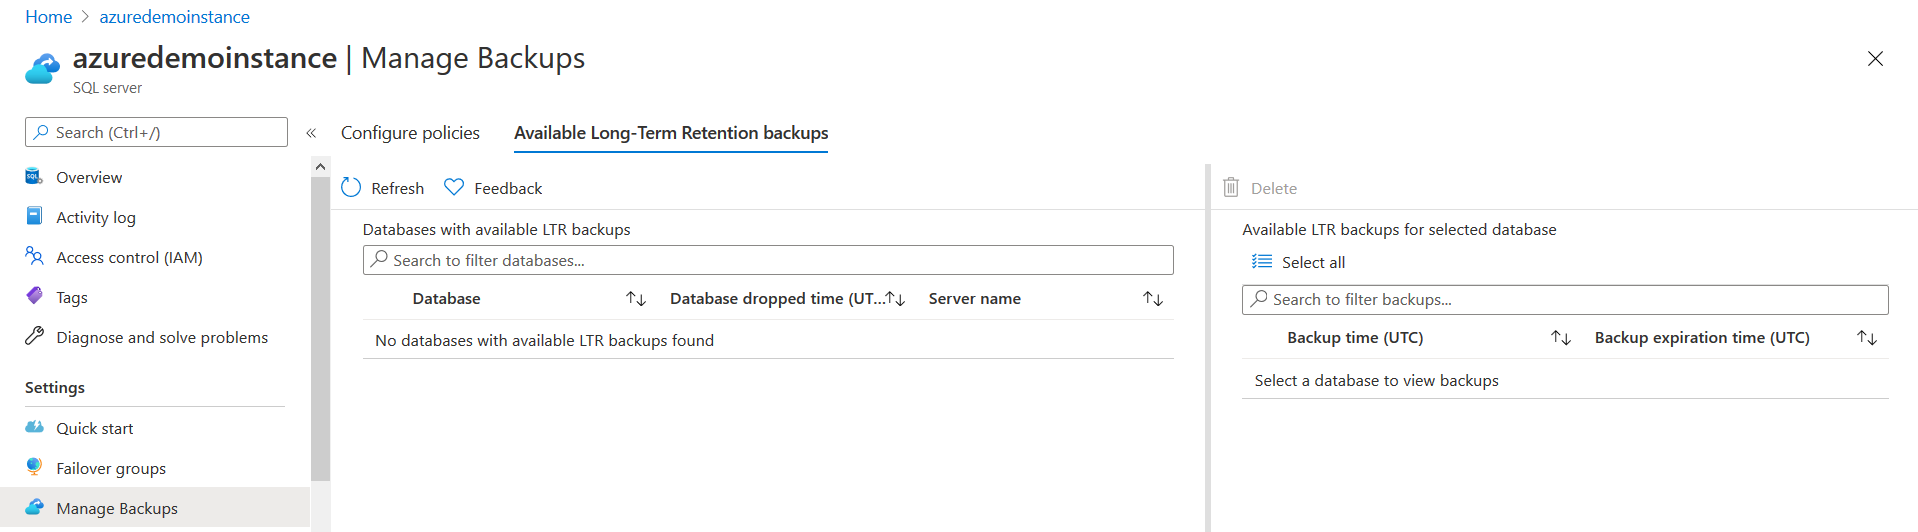
Task: Open azuredemoinstance breadcrumb link
Action: pyautogui.click(x=174, y=17)
